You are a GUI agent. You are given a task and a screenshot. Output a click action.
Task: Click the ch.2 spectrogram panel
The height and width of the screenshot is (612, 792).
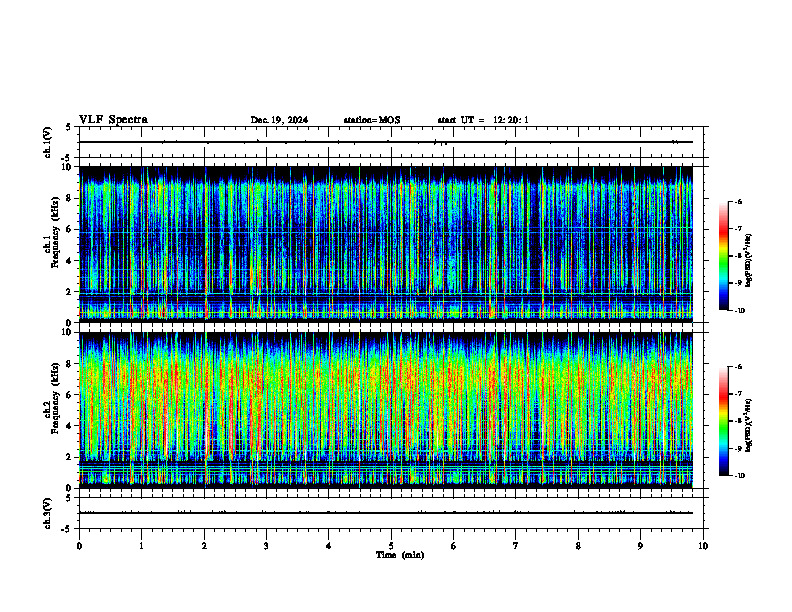click(x=386, y=410)
